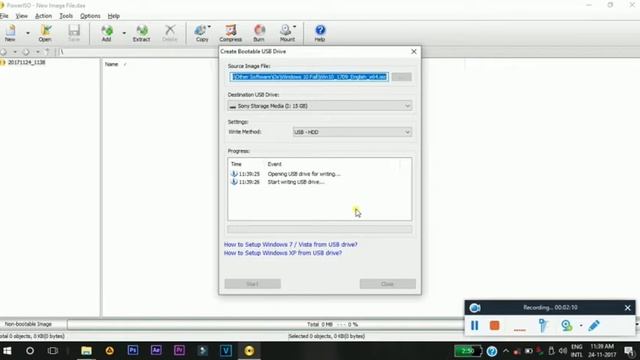Open the Options menu
Screen dimensions: 640x360
coord(90,16)
